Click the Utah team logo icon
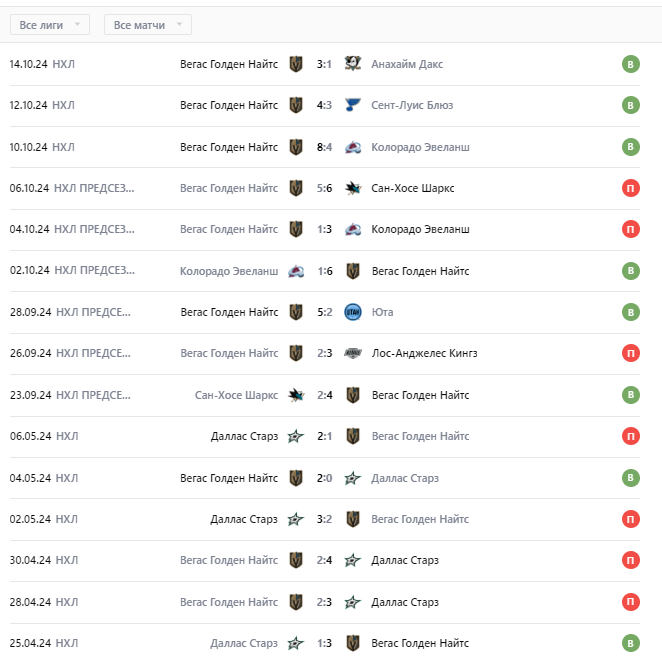 click(x=352, y=312)
